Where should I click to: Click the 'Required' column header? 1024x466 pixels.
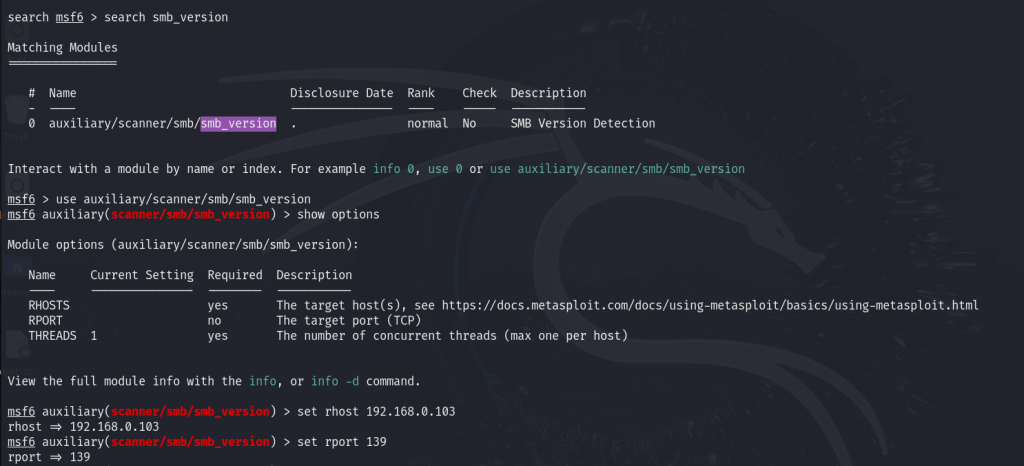[234, 275]
